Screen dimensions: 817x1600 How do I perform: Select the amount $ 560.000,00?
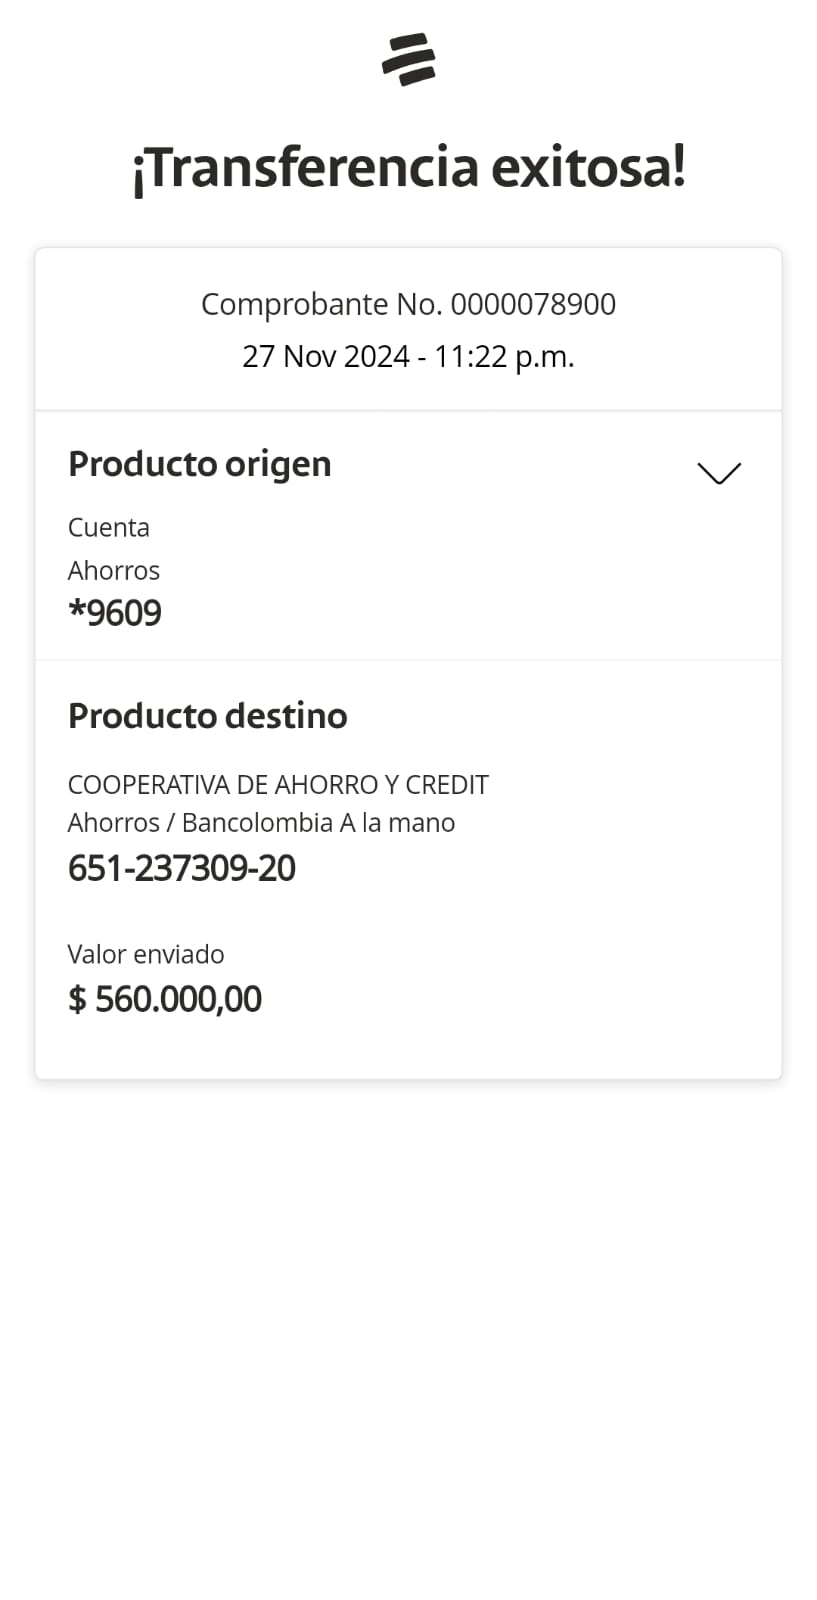pyautogui.click(x=165, y=999)
